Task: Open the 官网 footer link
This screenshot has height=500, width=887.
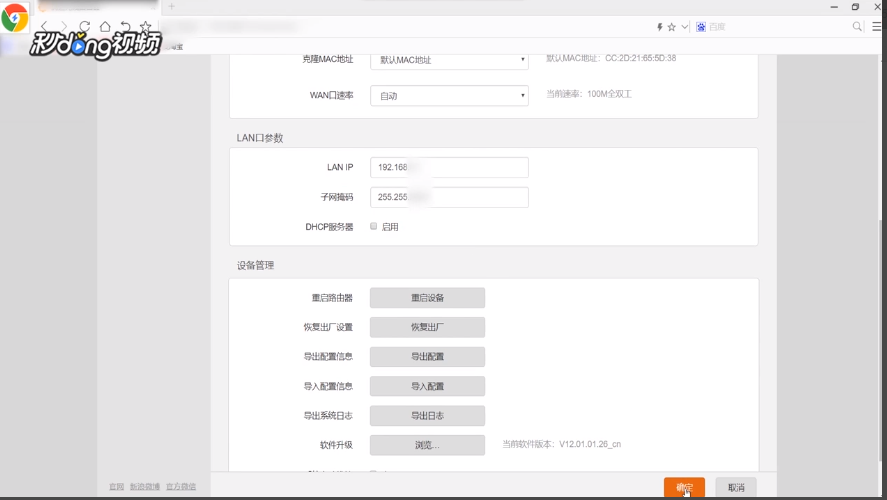Action: click(x=117, y=486)
